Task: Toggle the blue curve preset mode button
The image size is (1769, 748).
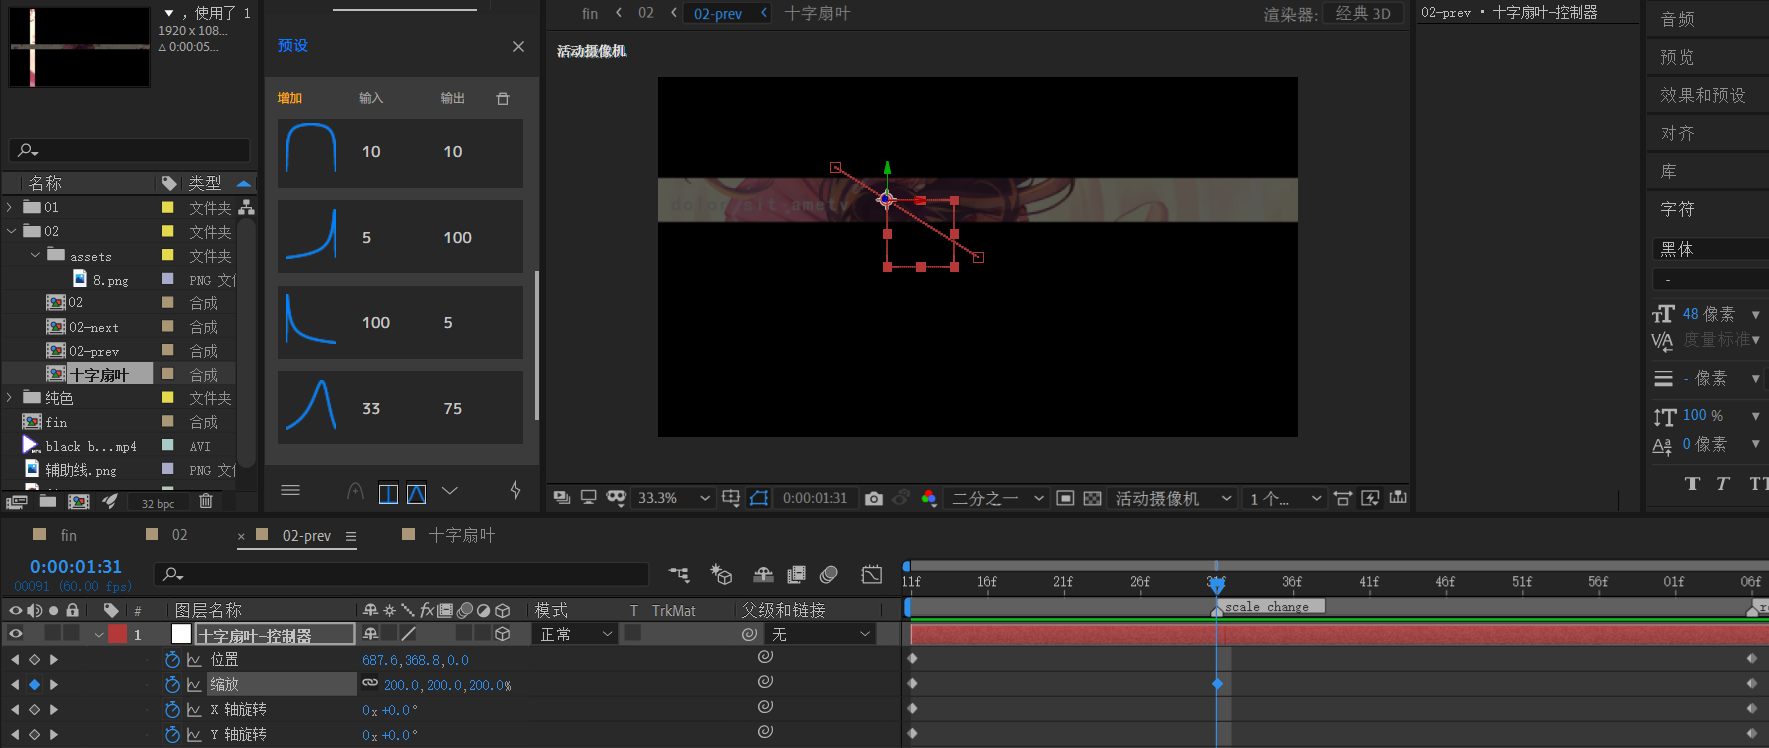Action: point(417,493)
